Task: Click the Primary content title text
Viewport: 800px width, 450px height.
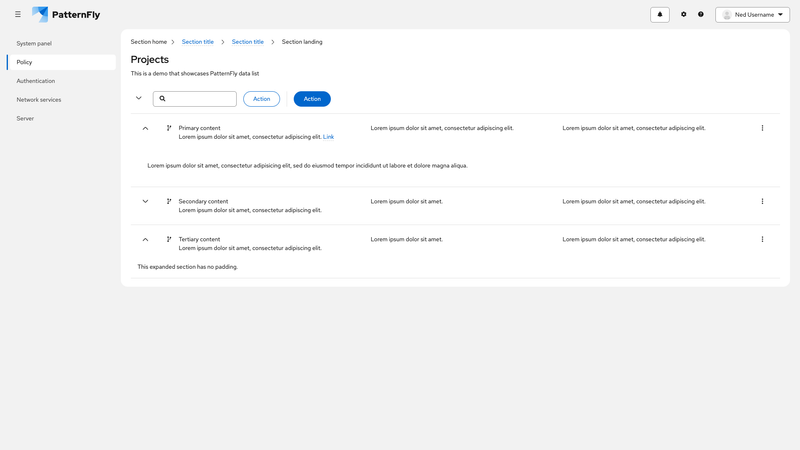Action: tap(199, 128)
